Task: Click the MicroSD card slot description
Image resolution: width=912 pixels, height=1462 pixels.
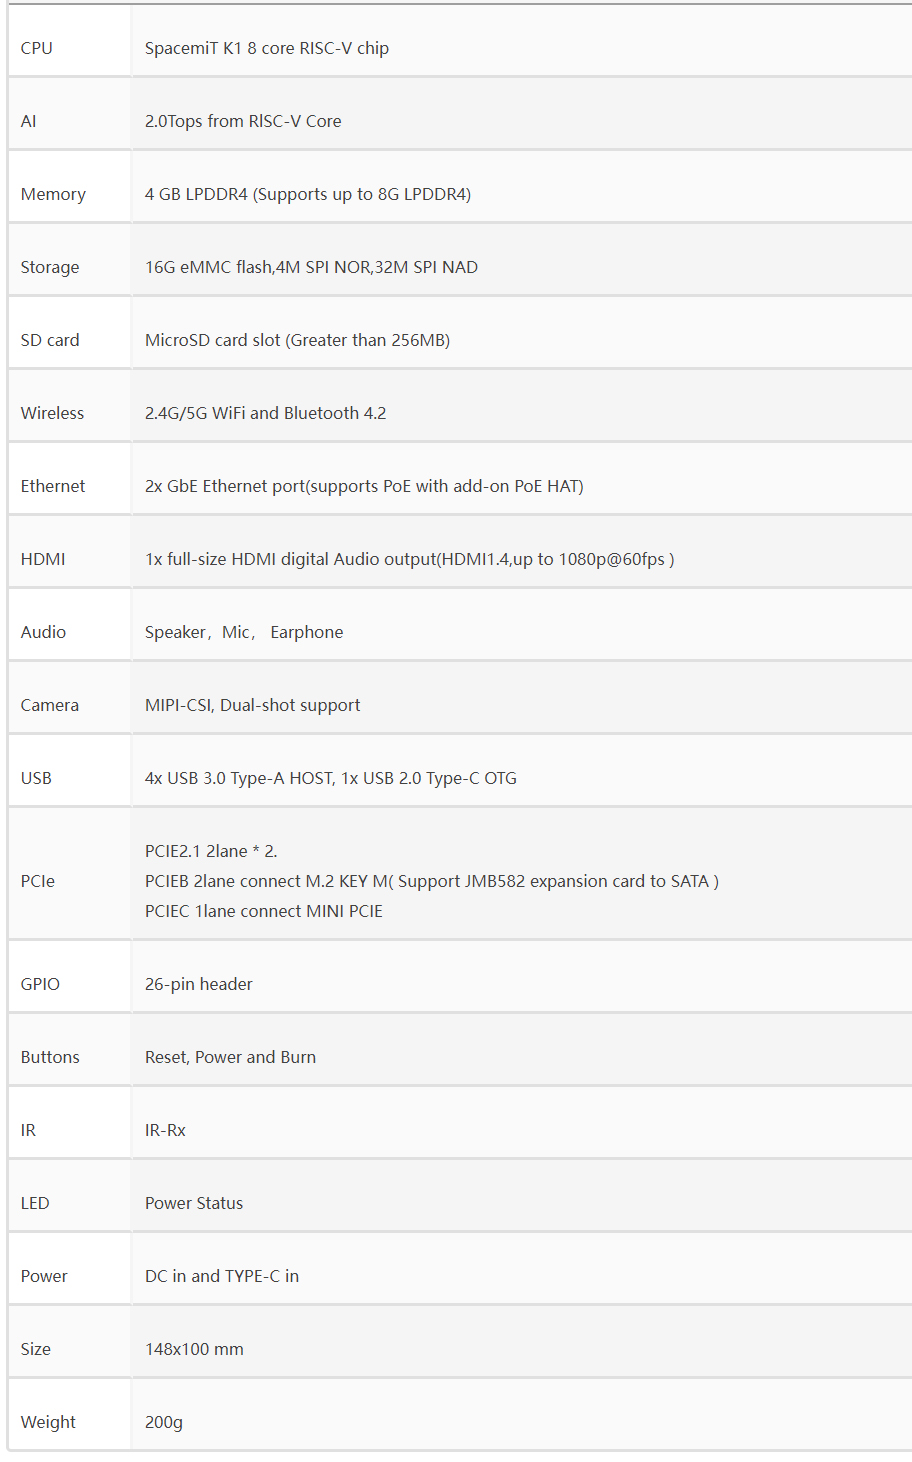Action: pyautogui.click(x=297, y=340)
